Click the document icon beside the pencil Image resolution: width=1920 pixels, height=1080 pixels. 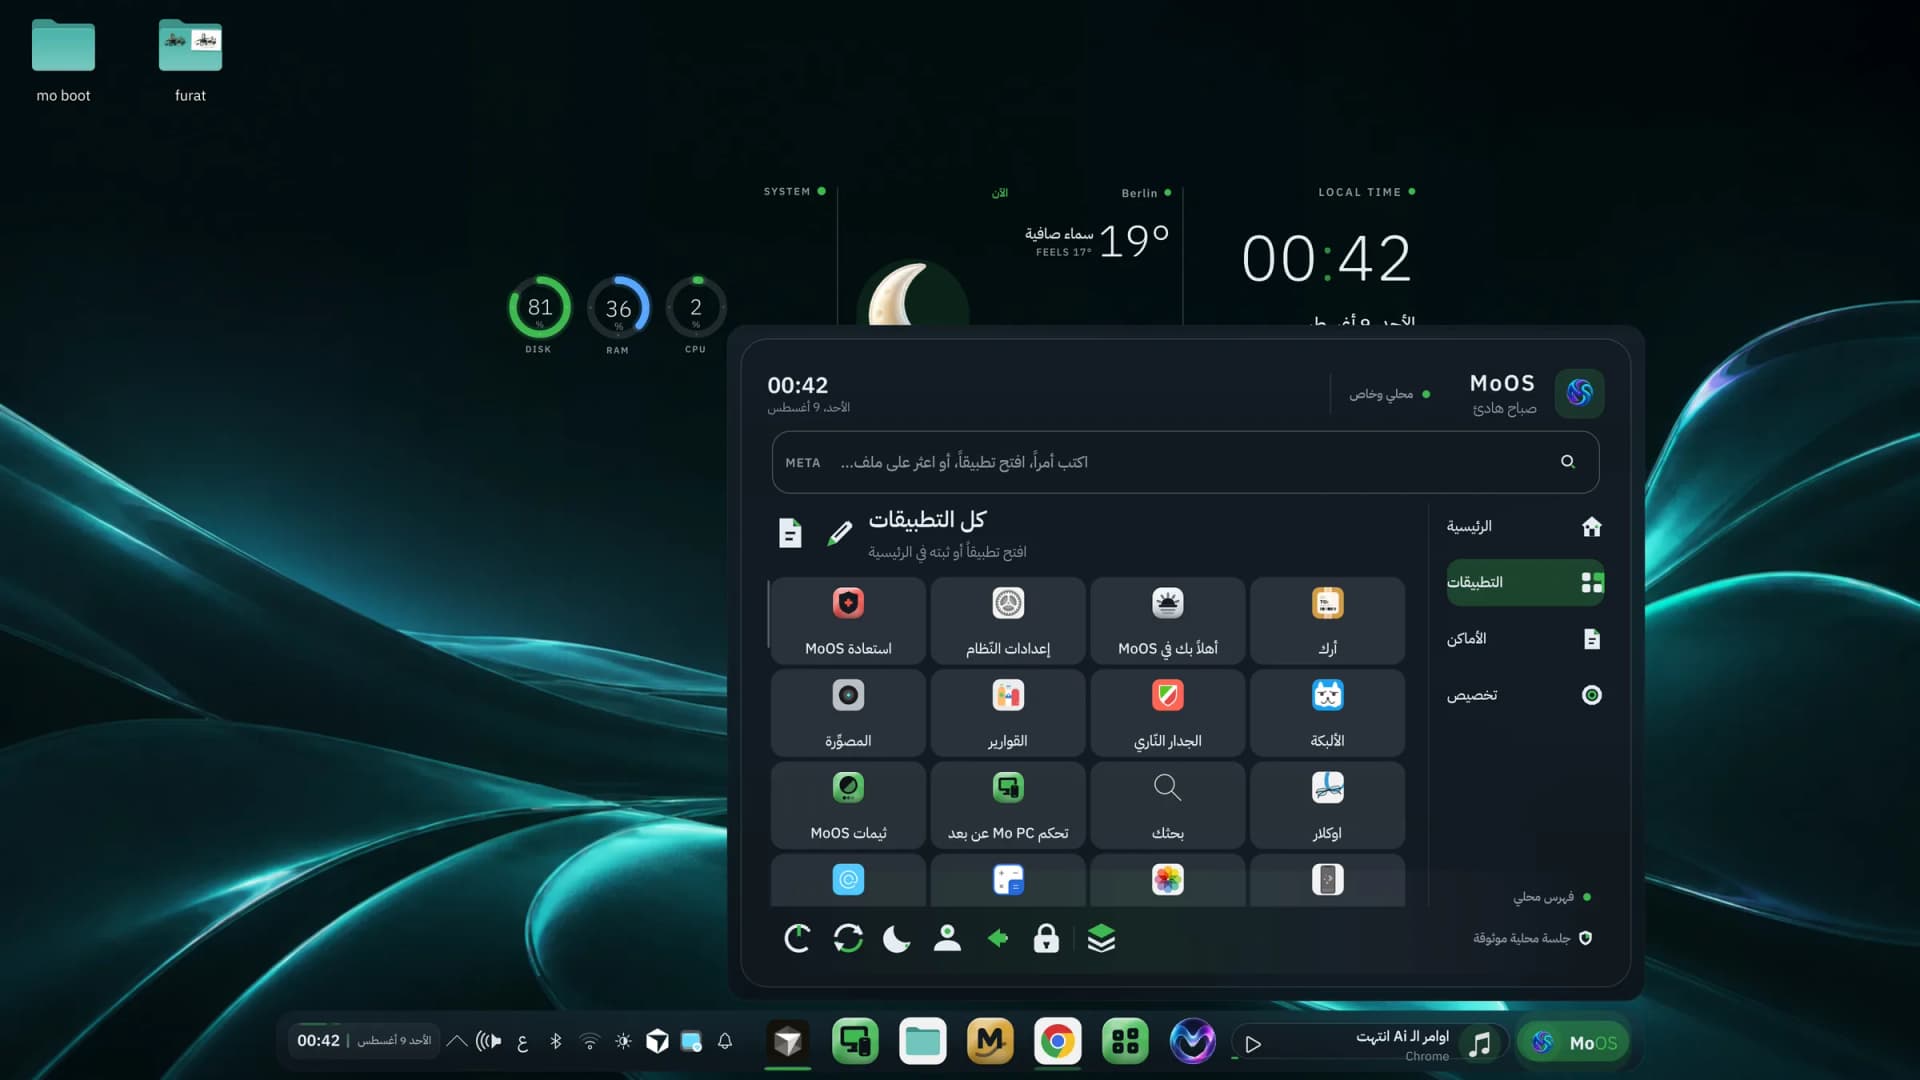click(790, 533)
